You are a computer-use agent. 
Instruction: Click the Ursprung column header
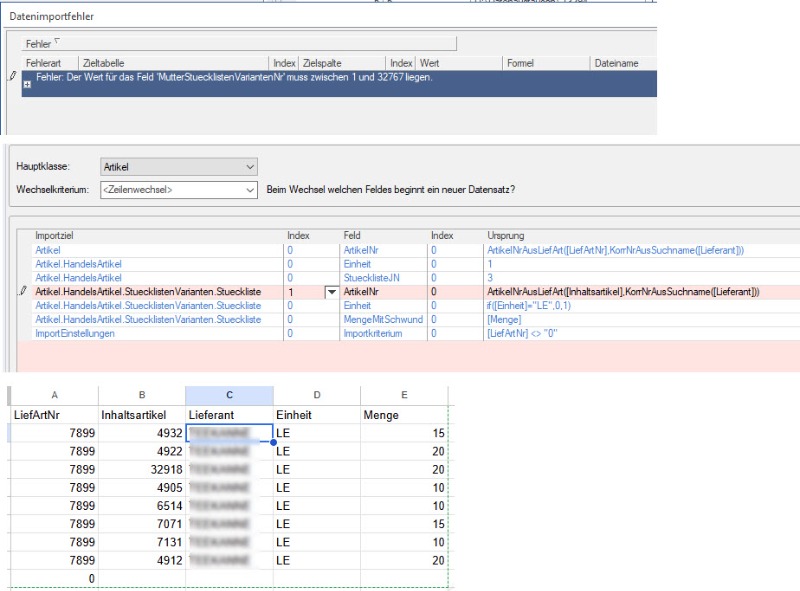click(506, 235)
